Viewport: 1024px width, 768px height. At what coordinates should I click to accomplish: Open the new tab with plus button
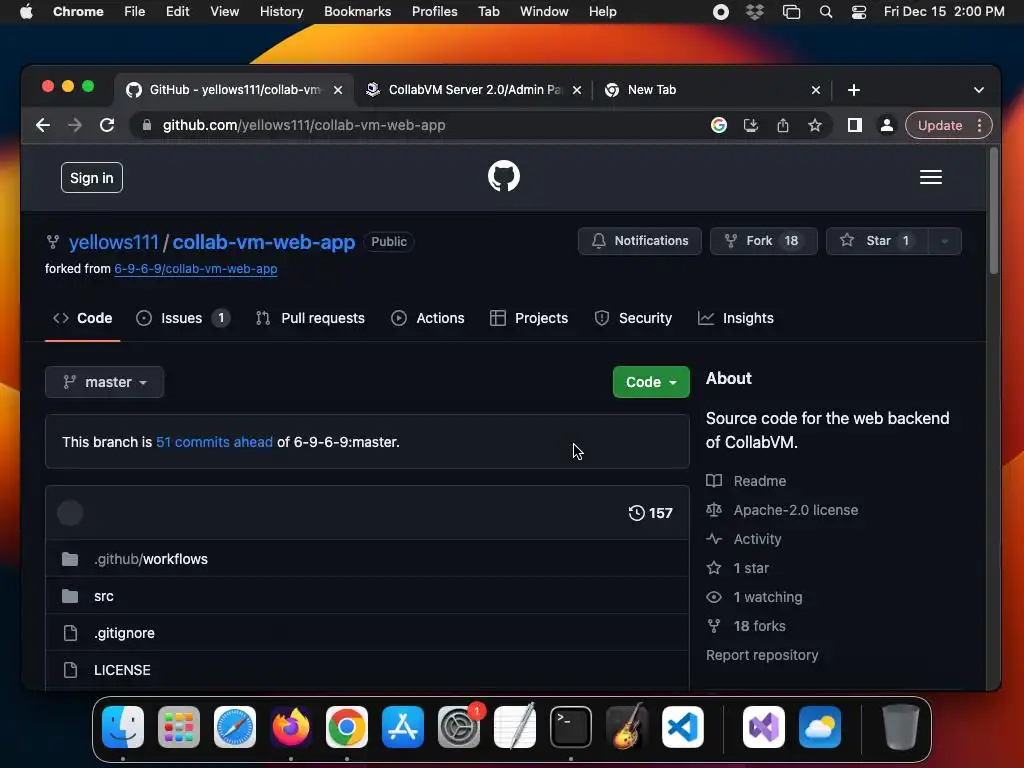coord(854,90)
